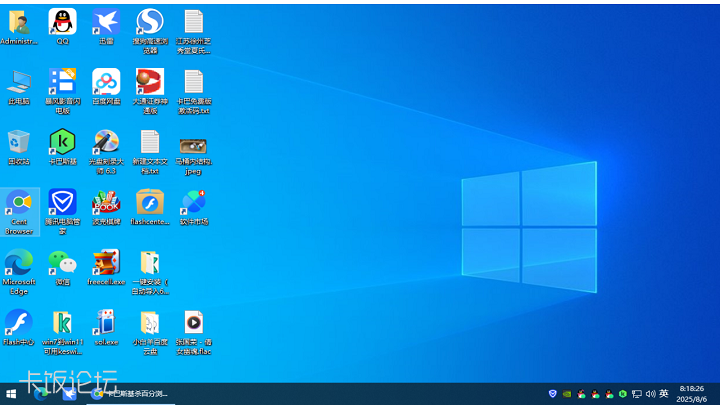This screenshot has height=405, width=720.
Task: Launch the 大通证券神通版 desktop shortcut
Action: [150, 91]
